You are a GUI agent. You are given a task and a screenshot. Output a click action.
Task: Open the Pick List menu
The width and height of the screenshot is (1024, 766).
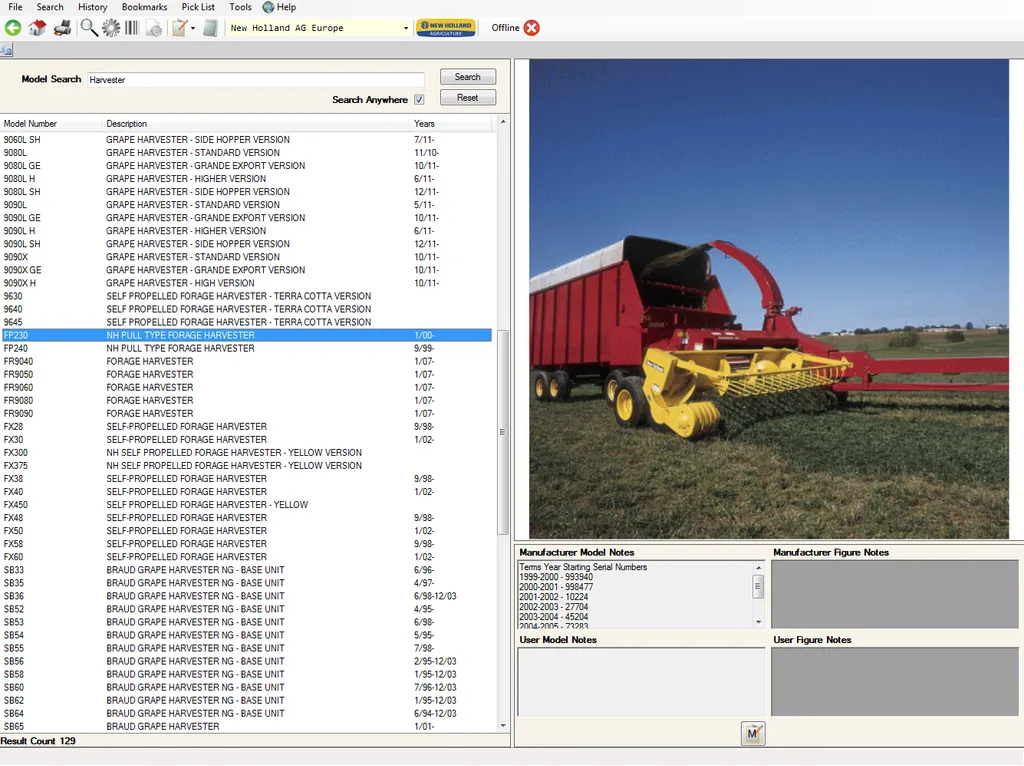point(198,7)
